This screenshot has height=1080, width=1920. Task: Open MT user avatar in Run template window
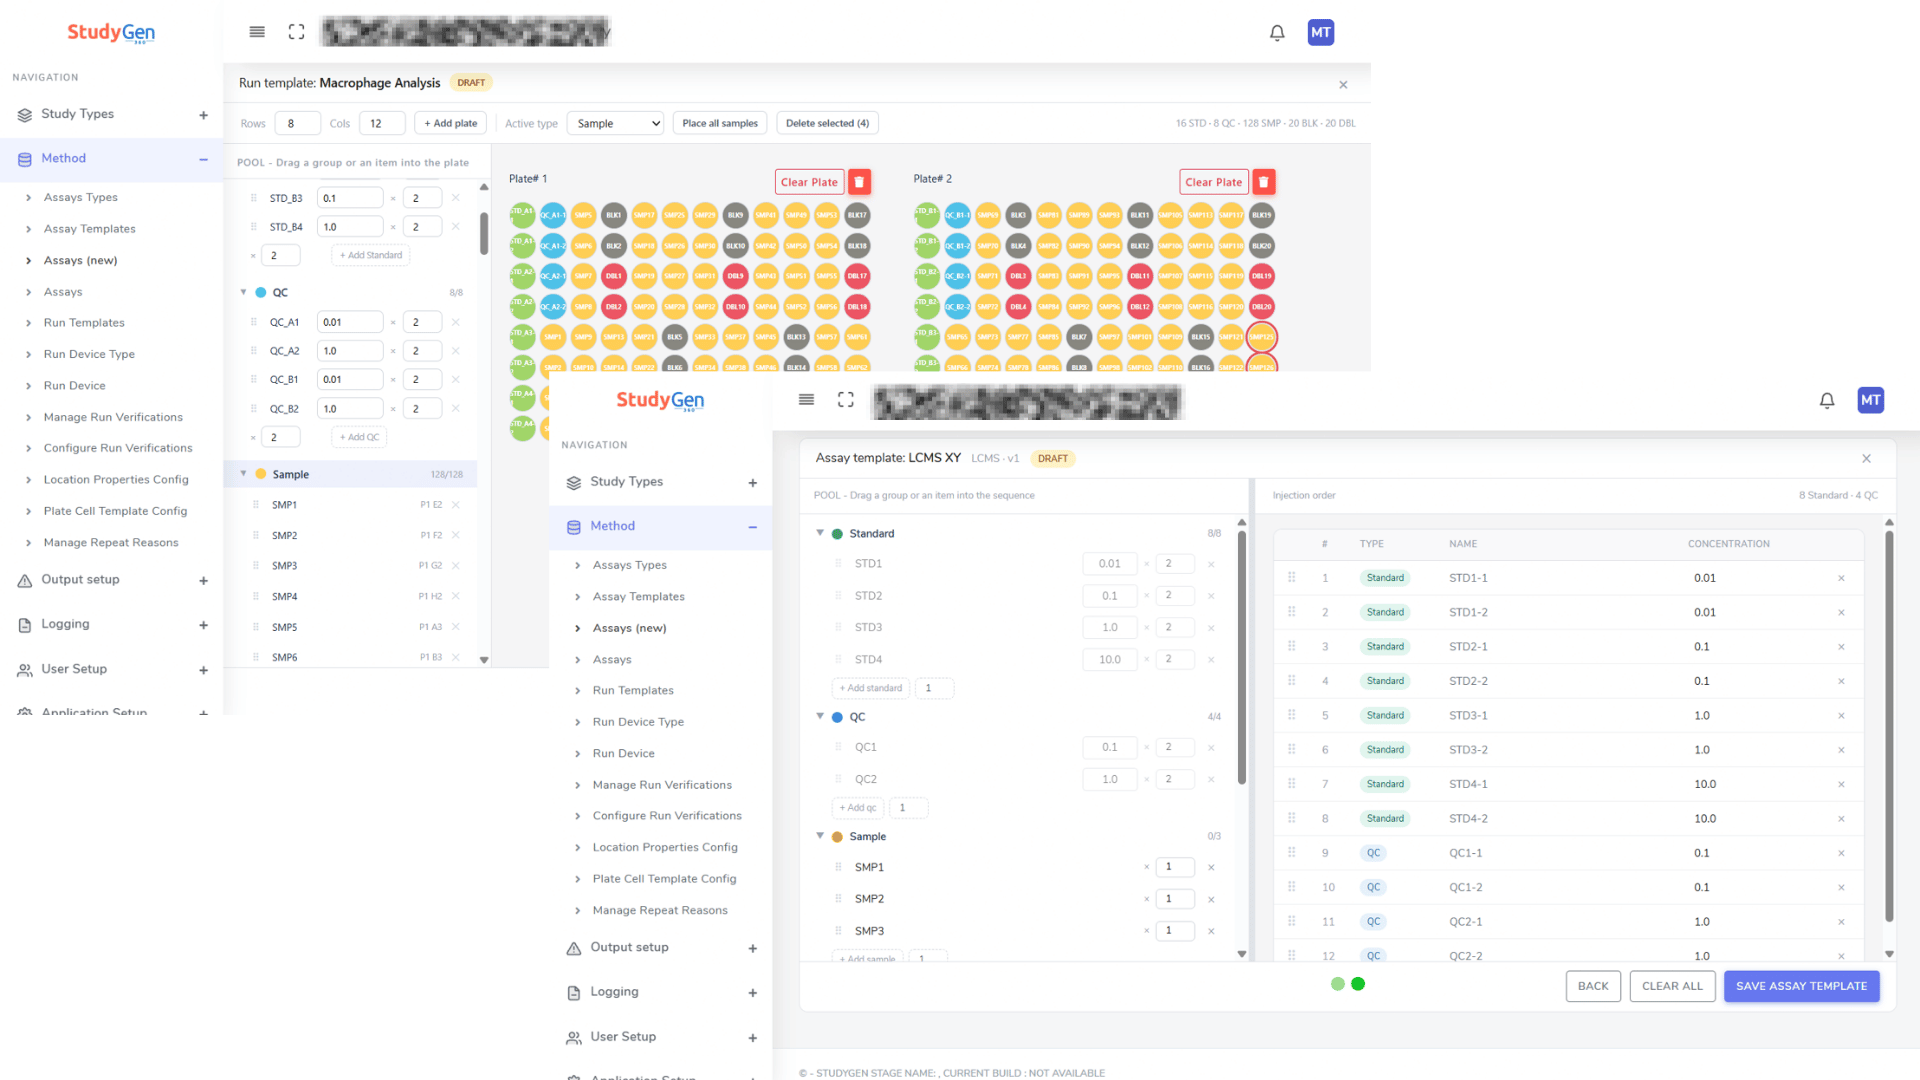(1321, 32)
